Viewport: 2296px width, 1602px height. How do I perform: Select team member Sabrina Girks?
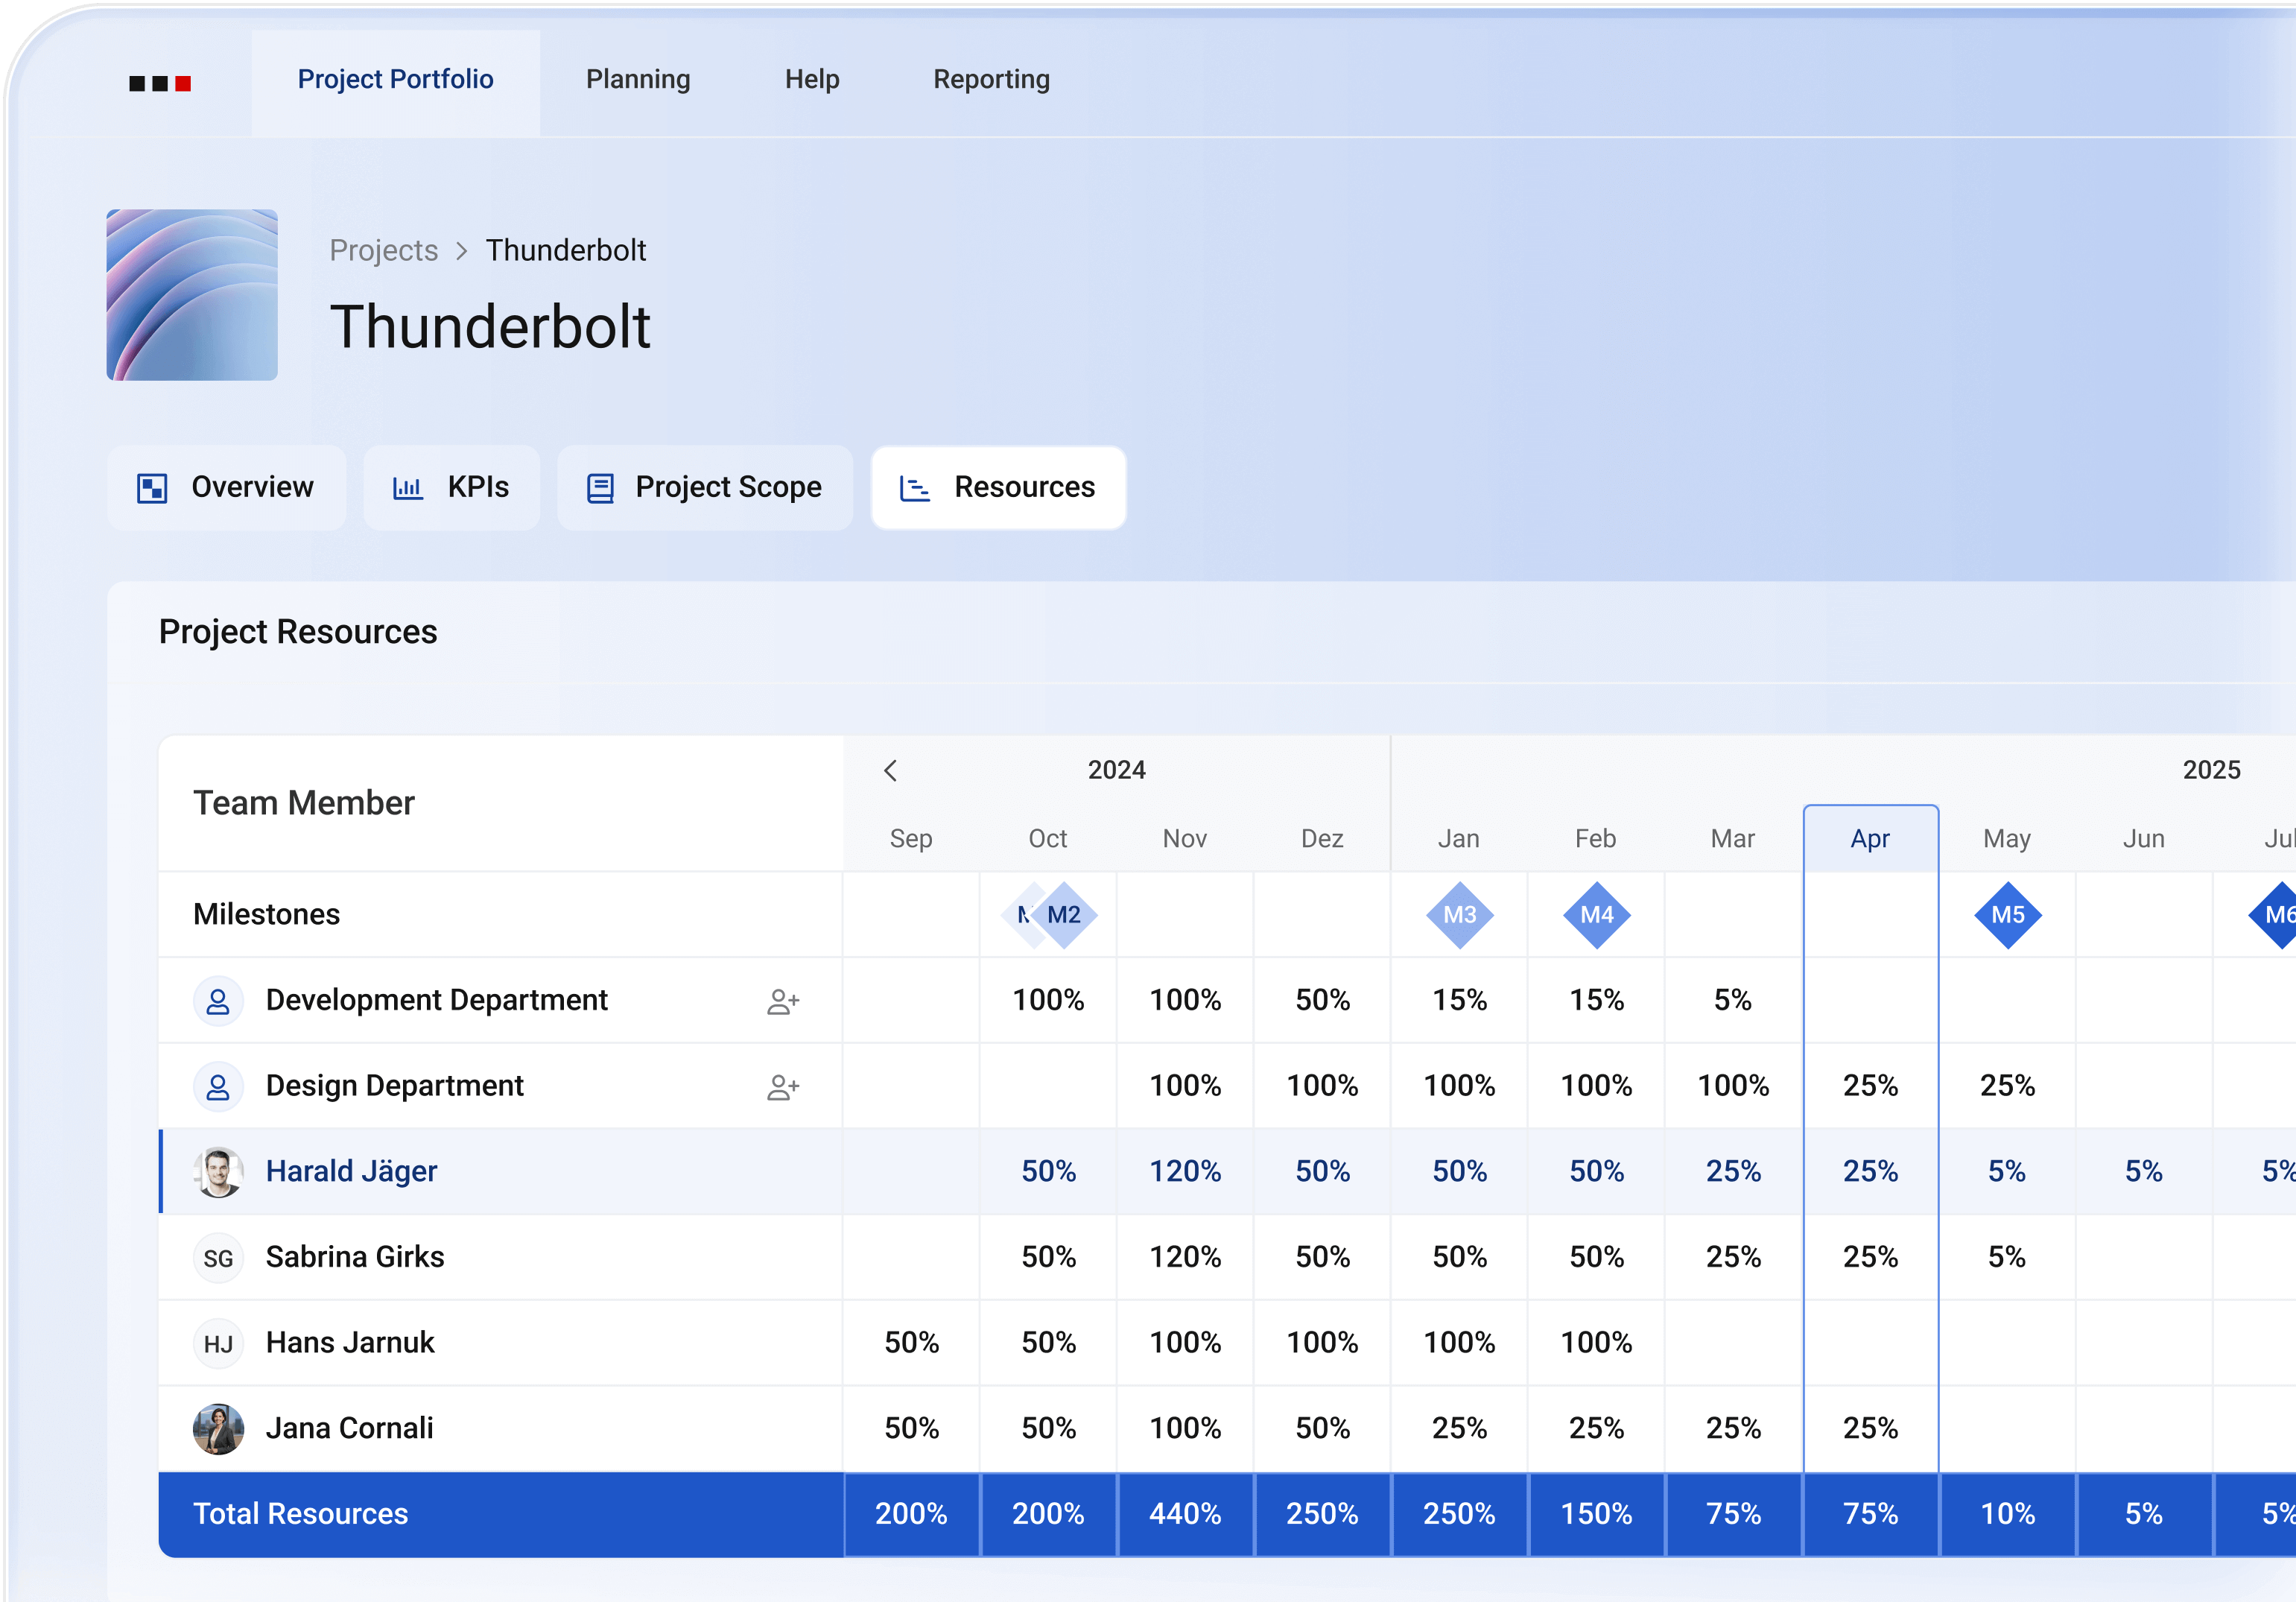coord(355,1257)
